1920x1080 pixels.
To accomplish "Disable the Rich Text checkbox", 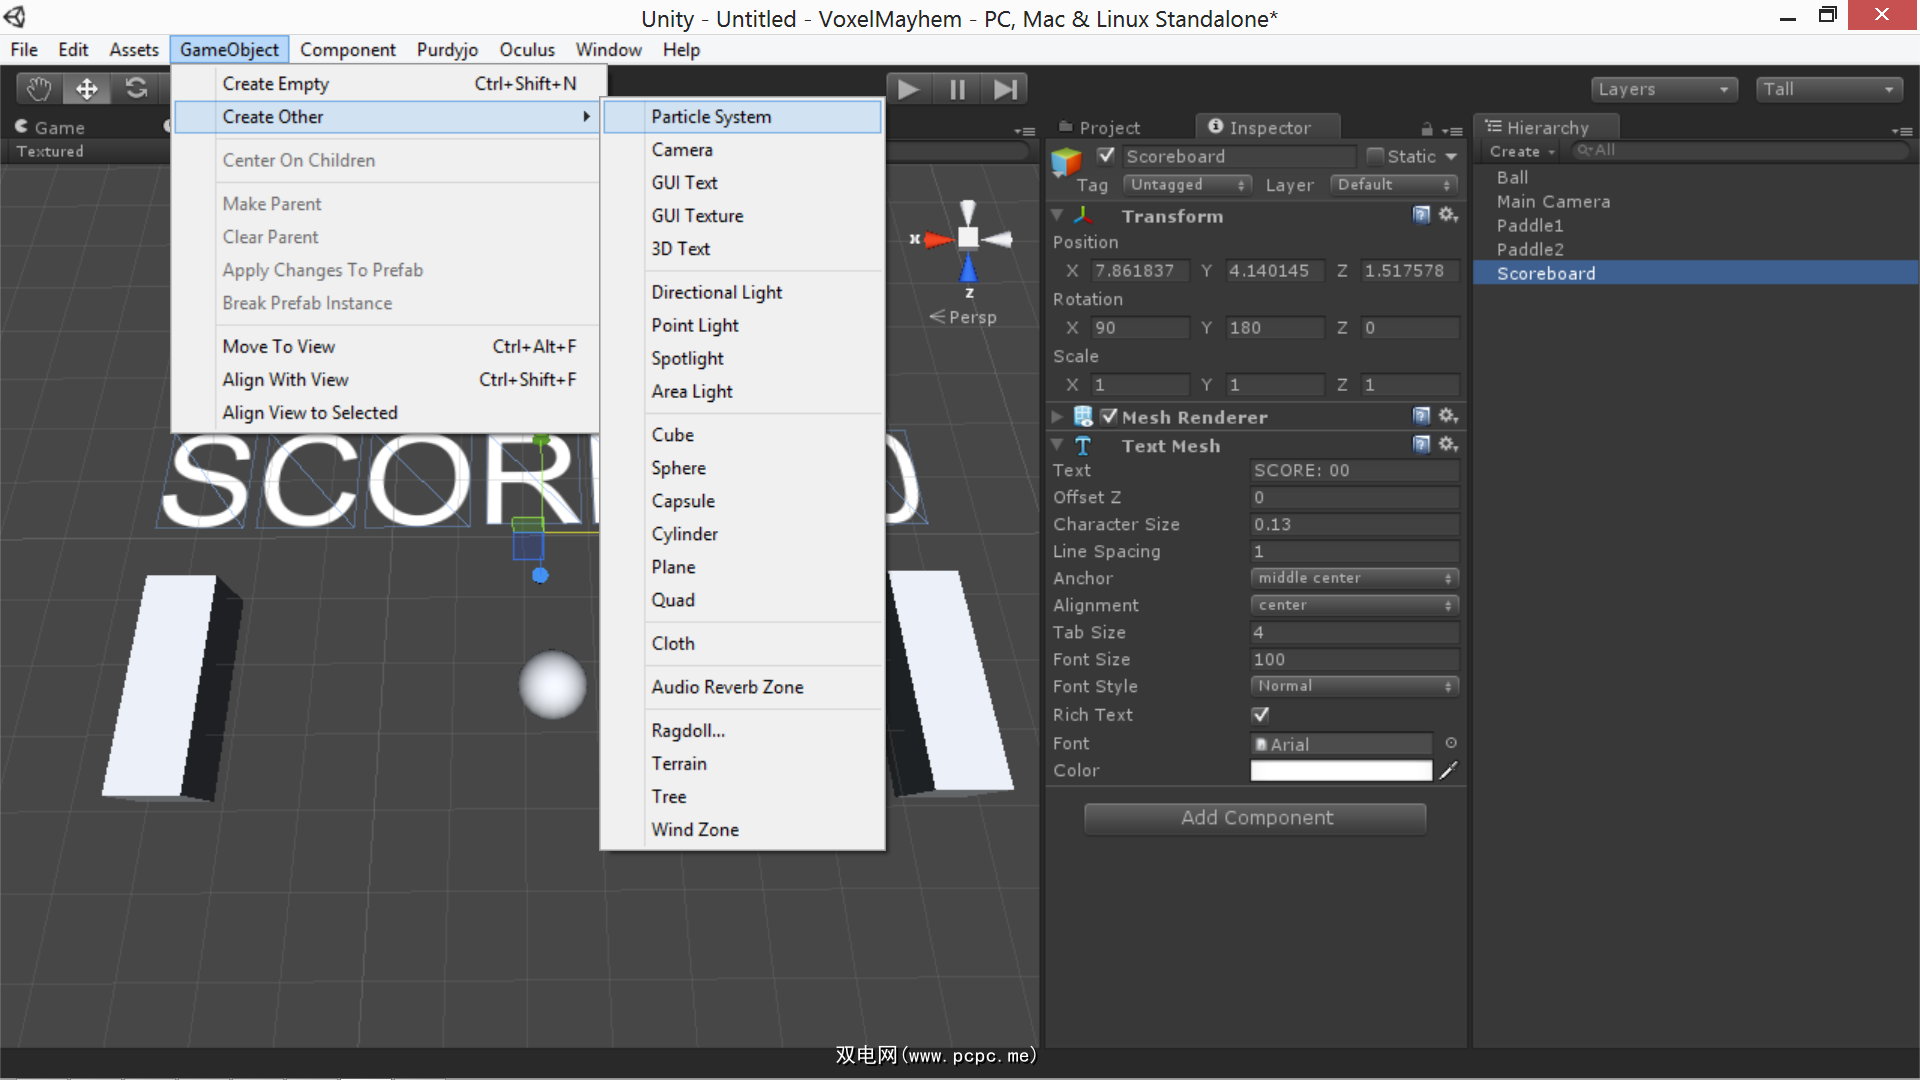I will click(1260, 715).
